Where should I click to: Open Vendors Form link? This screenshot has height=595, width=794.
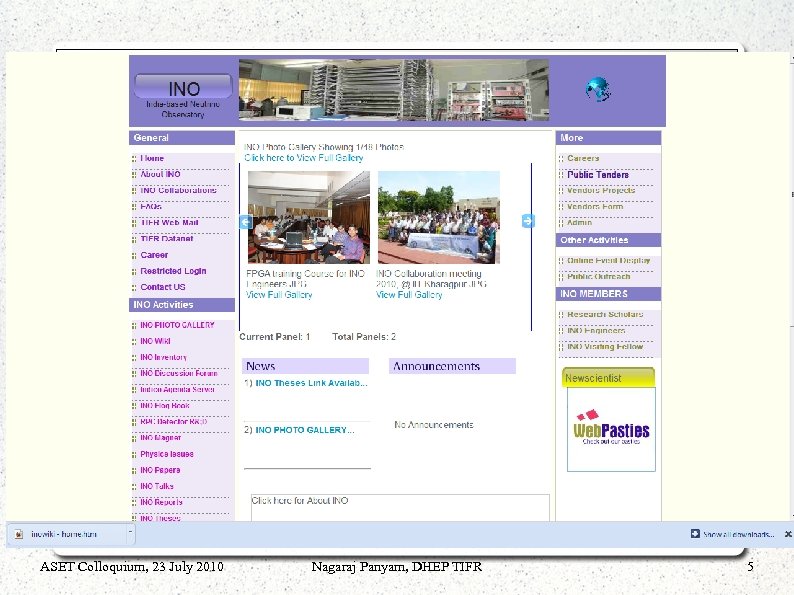coord(595,206)
